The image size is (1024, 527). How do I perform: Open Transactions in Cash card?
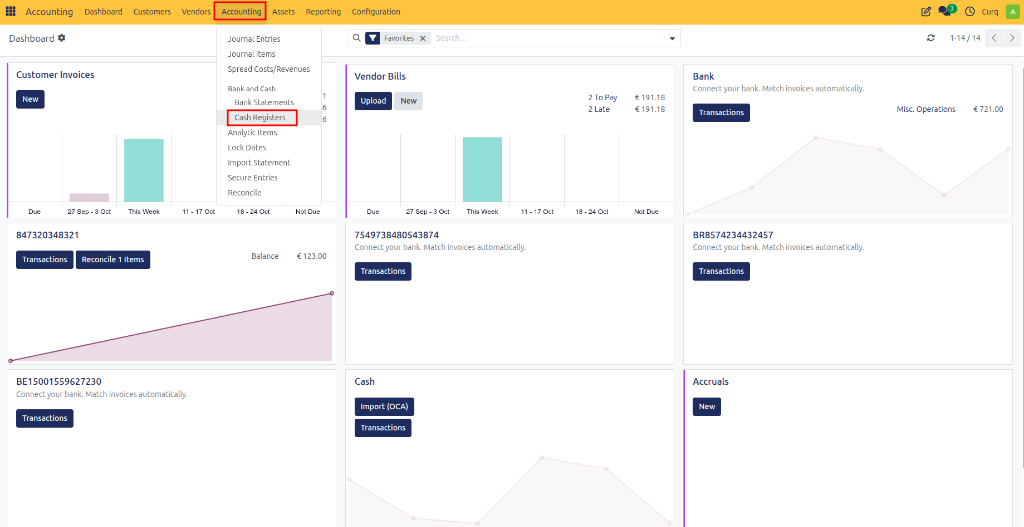pyautogui.click(x=383, y=428)
